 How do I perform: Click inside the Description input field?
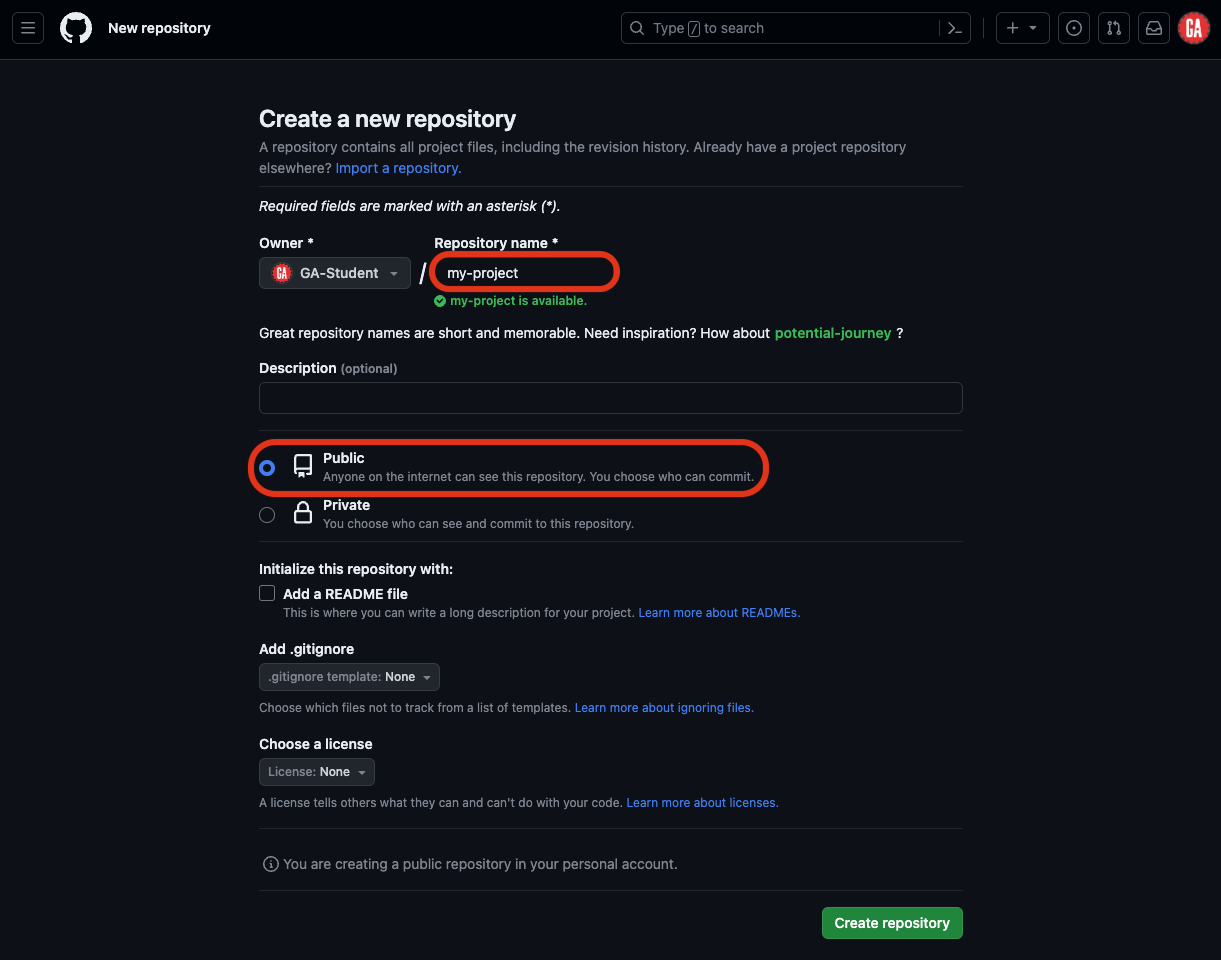click(x=610, y=397)
